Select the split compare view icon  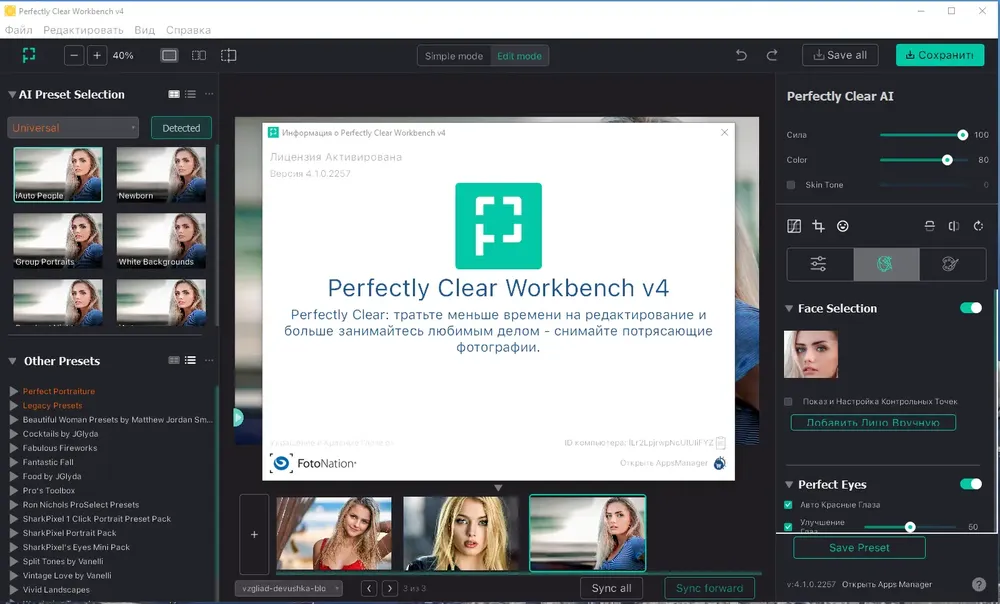[x=228, y=55]
